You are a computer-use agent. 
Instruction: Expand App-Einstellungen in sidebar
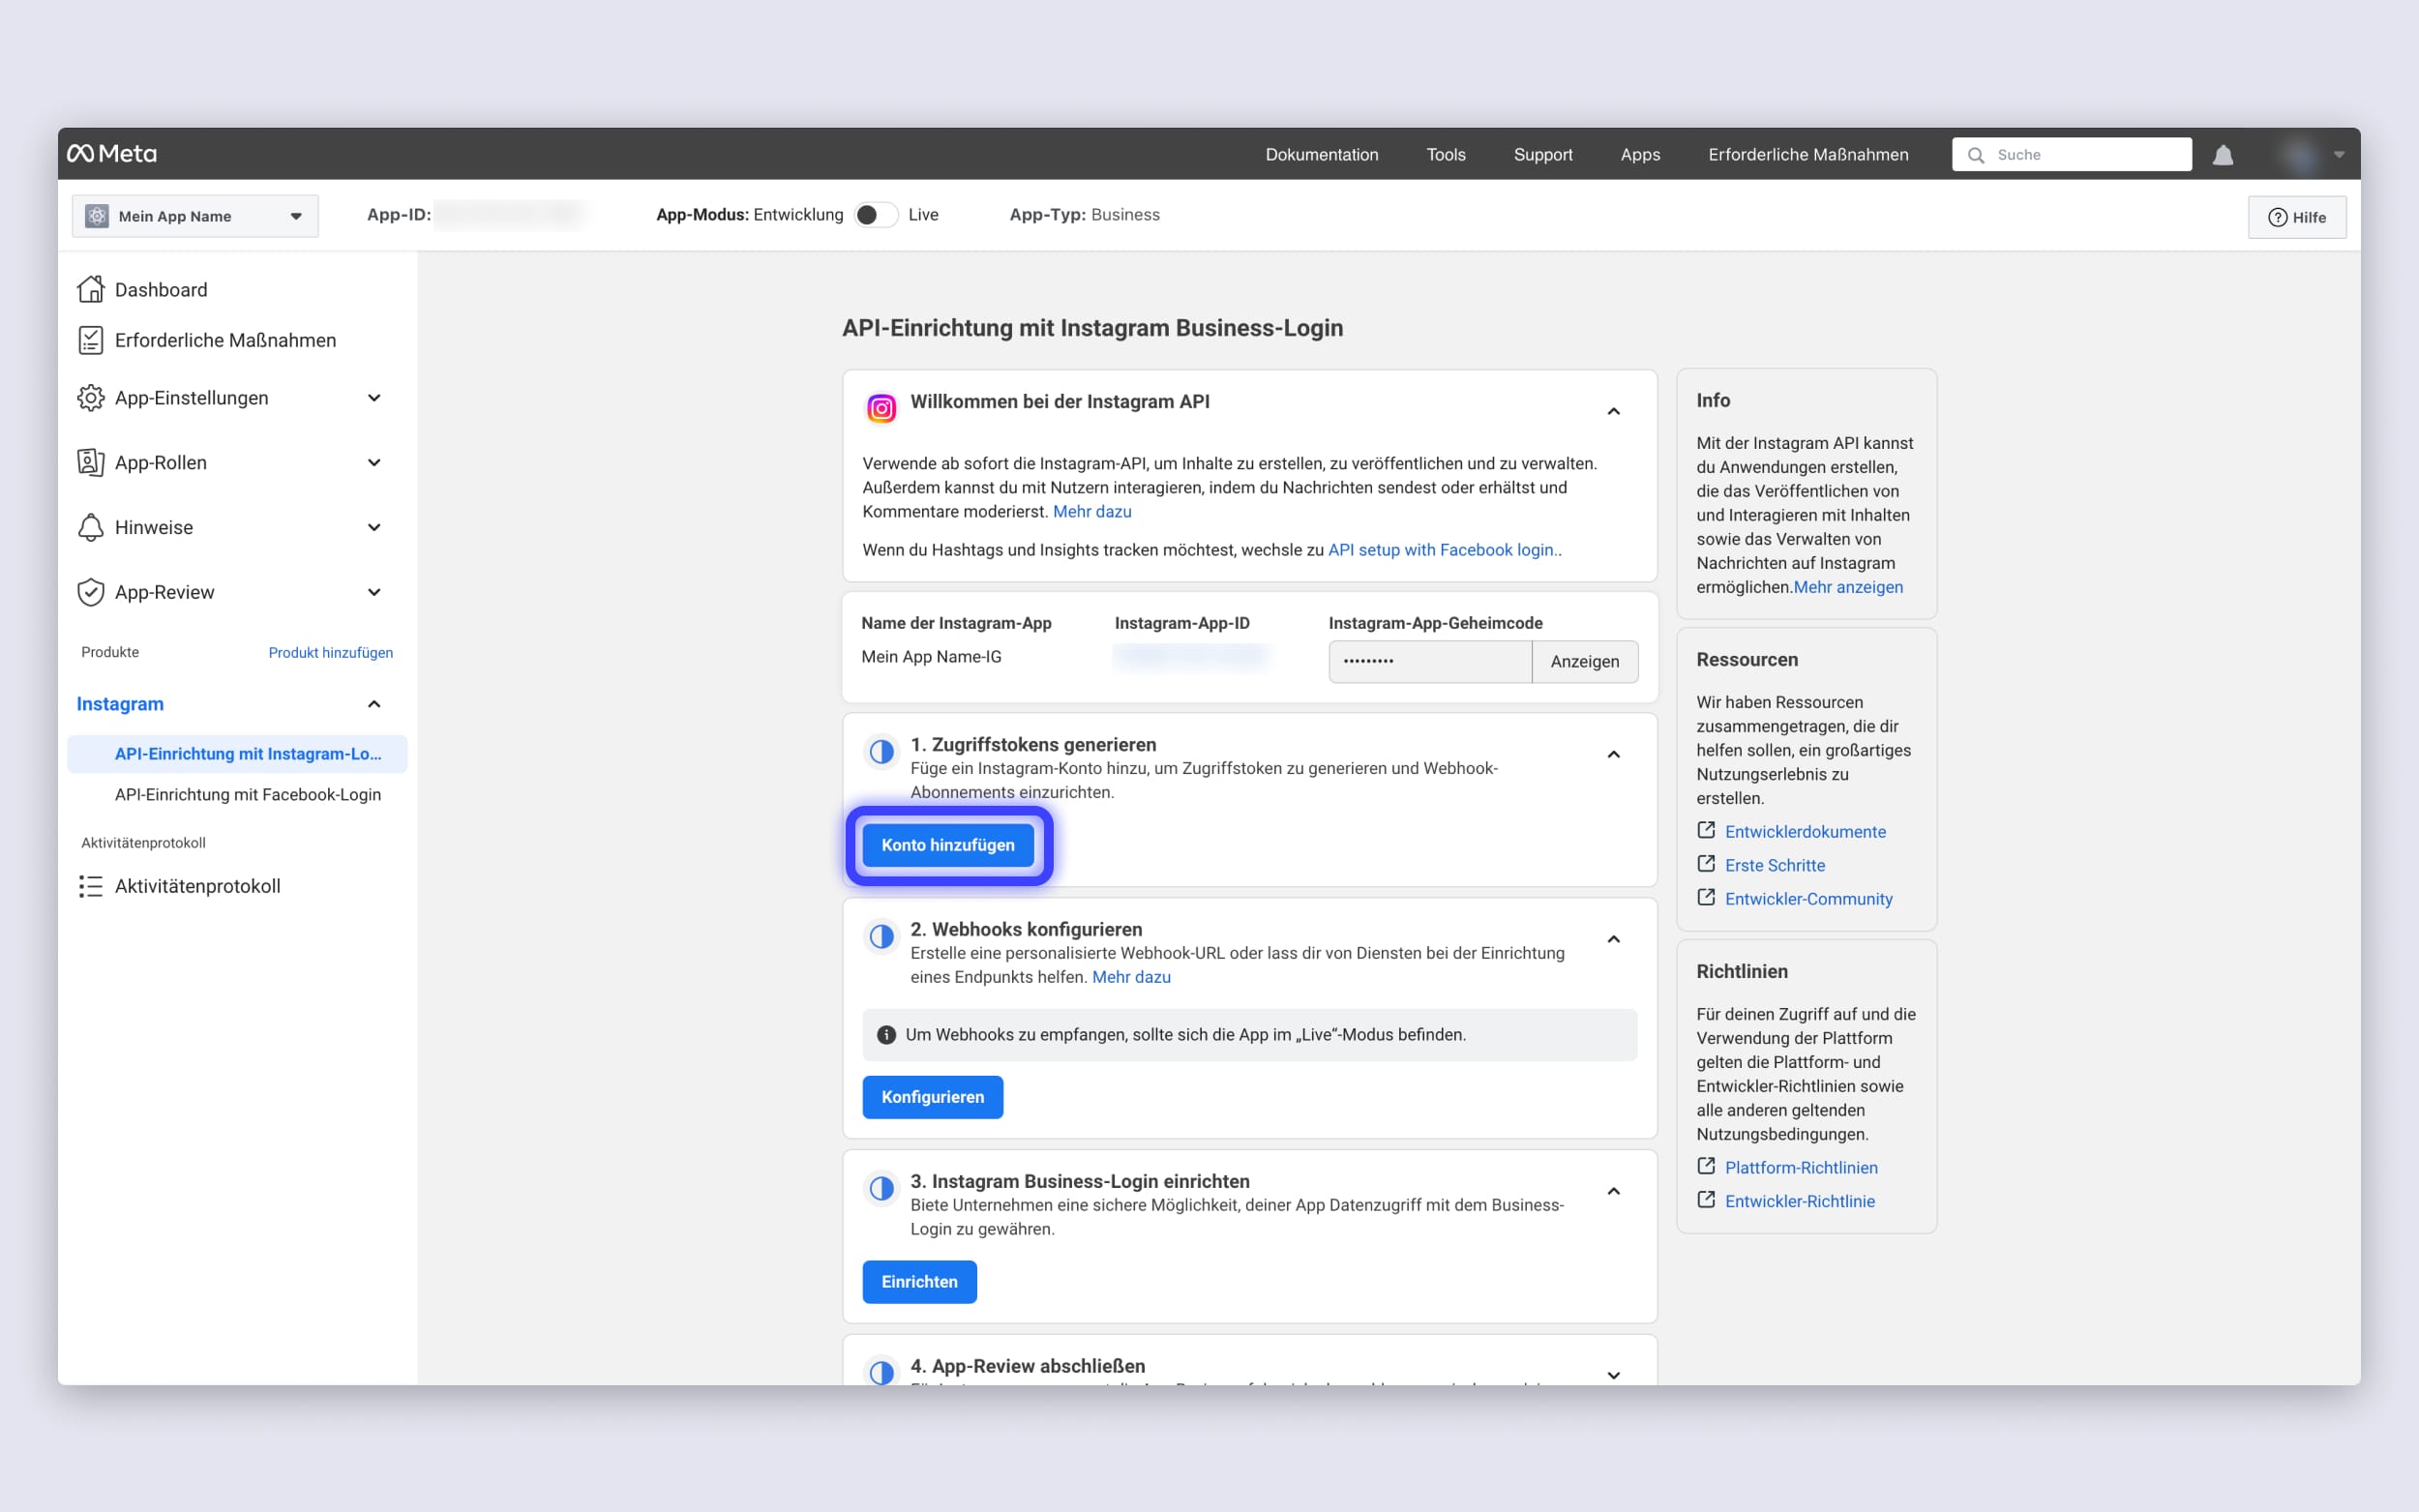pos(374,398)
